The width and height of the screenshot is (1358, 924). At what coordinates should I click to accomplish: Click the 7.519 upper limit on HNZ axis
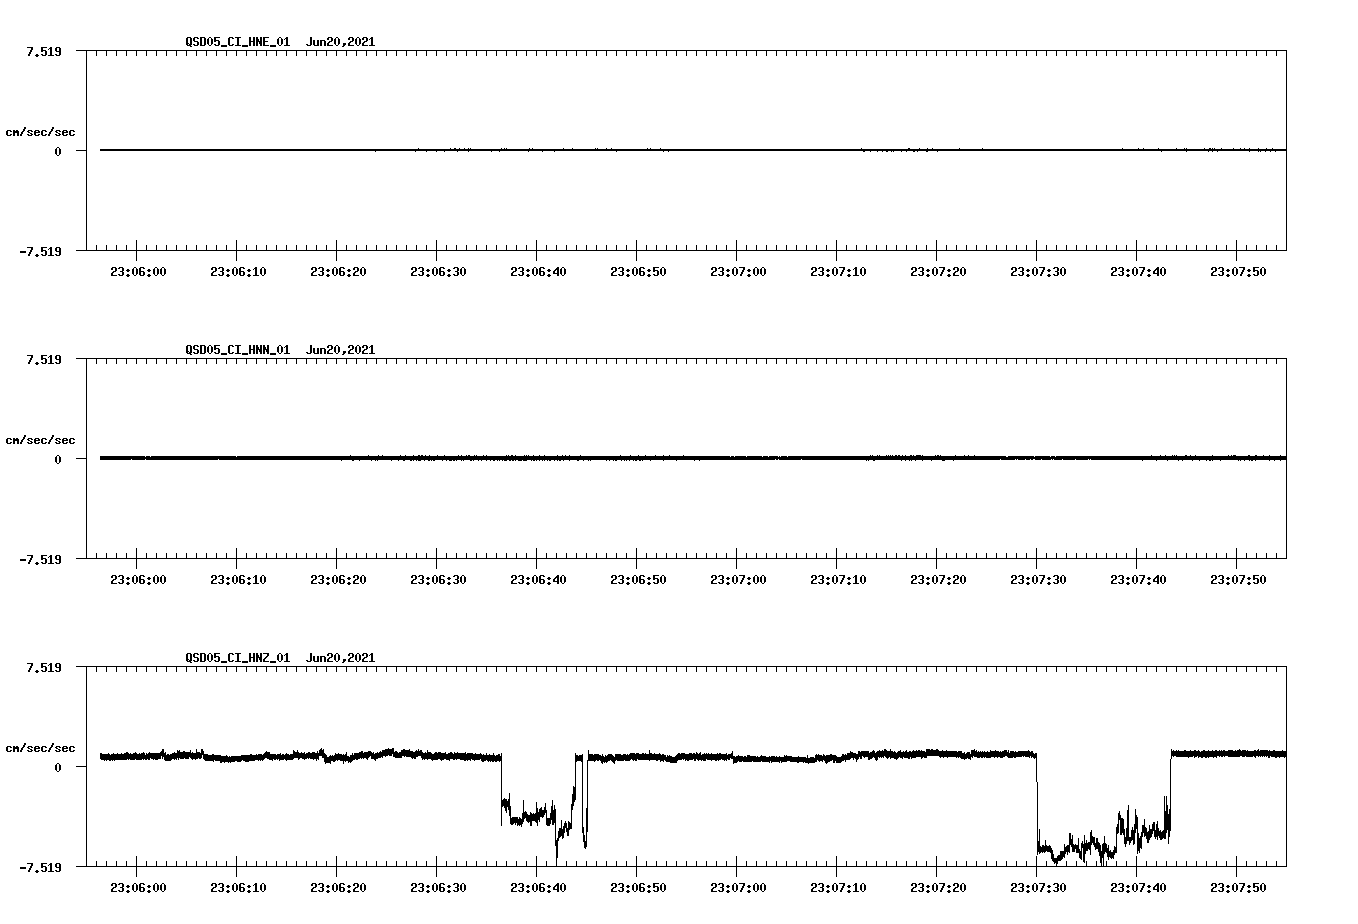(44, 667)
